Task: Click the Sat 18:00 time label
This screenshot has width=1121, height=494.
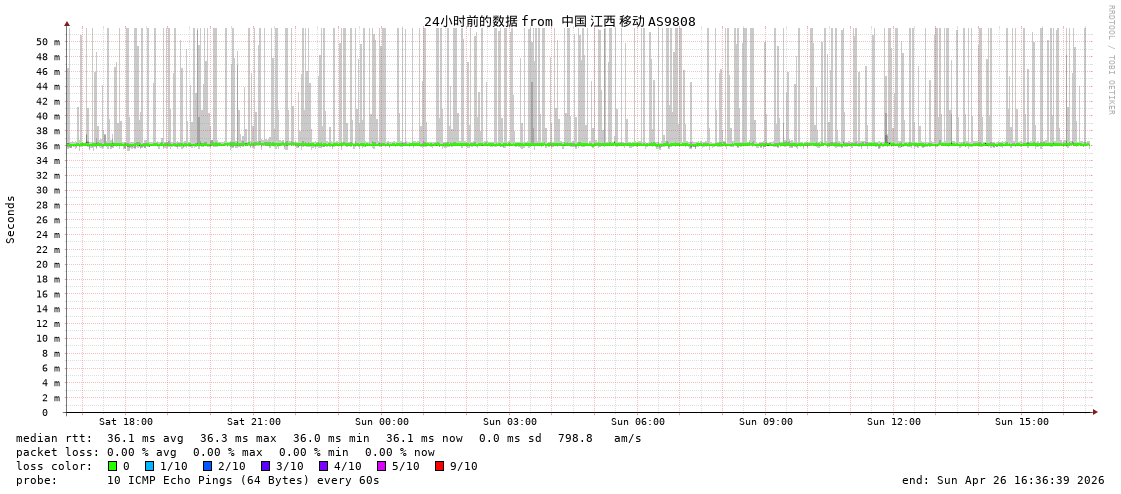Action: 126,422
